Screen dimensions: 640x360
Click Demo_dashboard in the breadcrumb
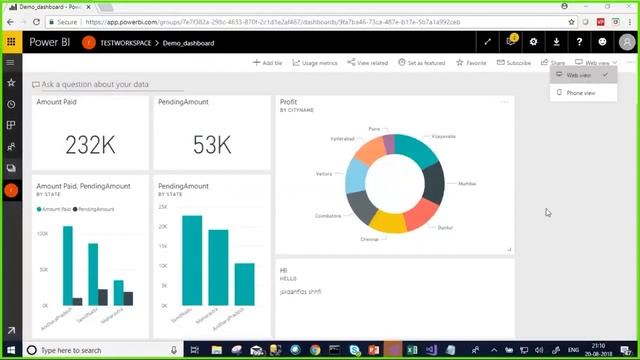(188, 43)
